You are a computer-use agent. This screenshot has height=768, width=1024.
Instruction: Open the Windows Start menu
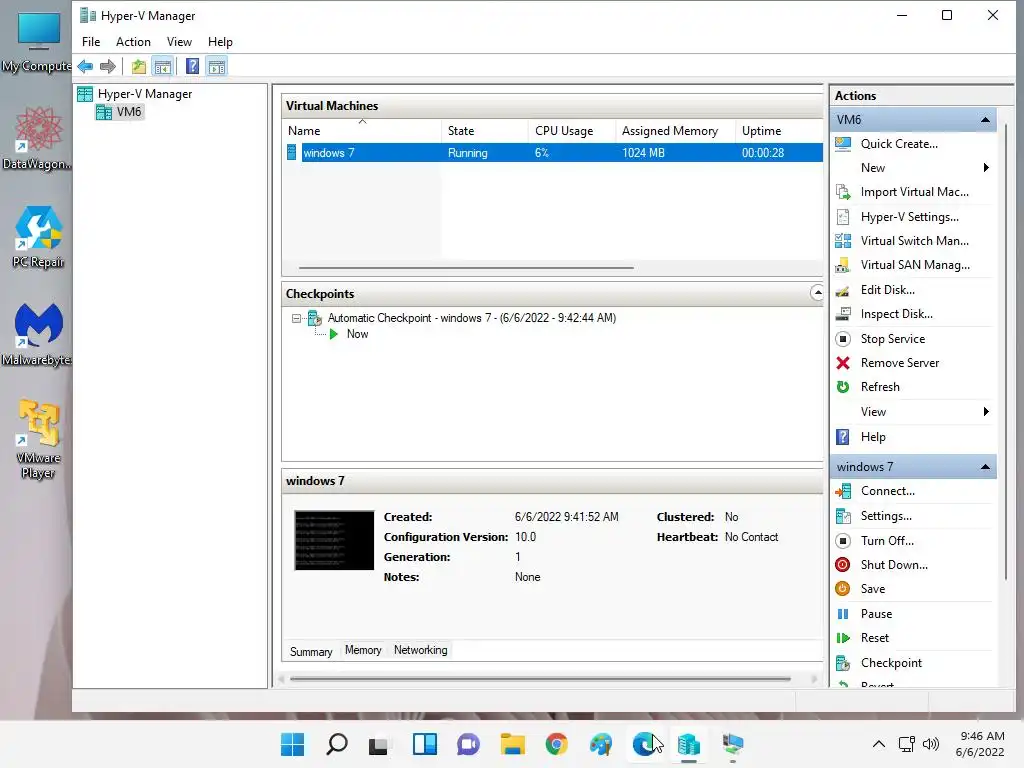(292, 744)
